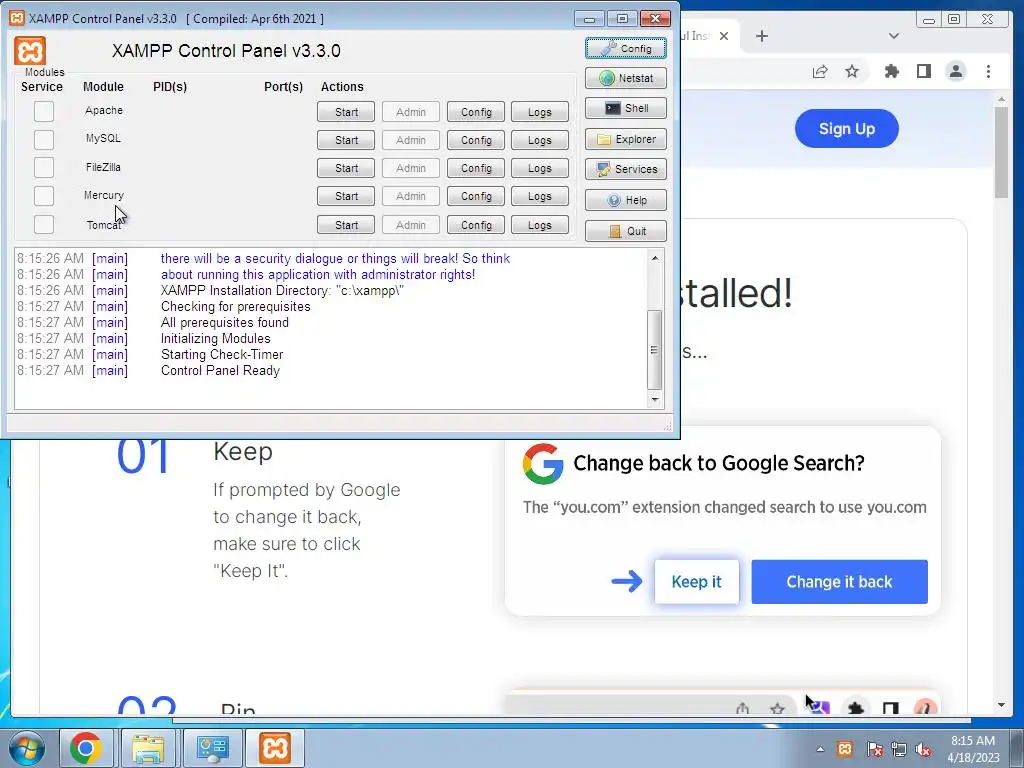Click the Sign Up button on webpage
This screenshot has width=1024, height=768.
(846, 129)
